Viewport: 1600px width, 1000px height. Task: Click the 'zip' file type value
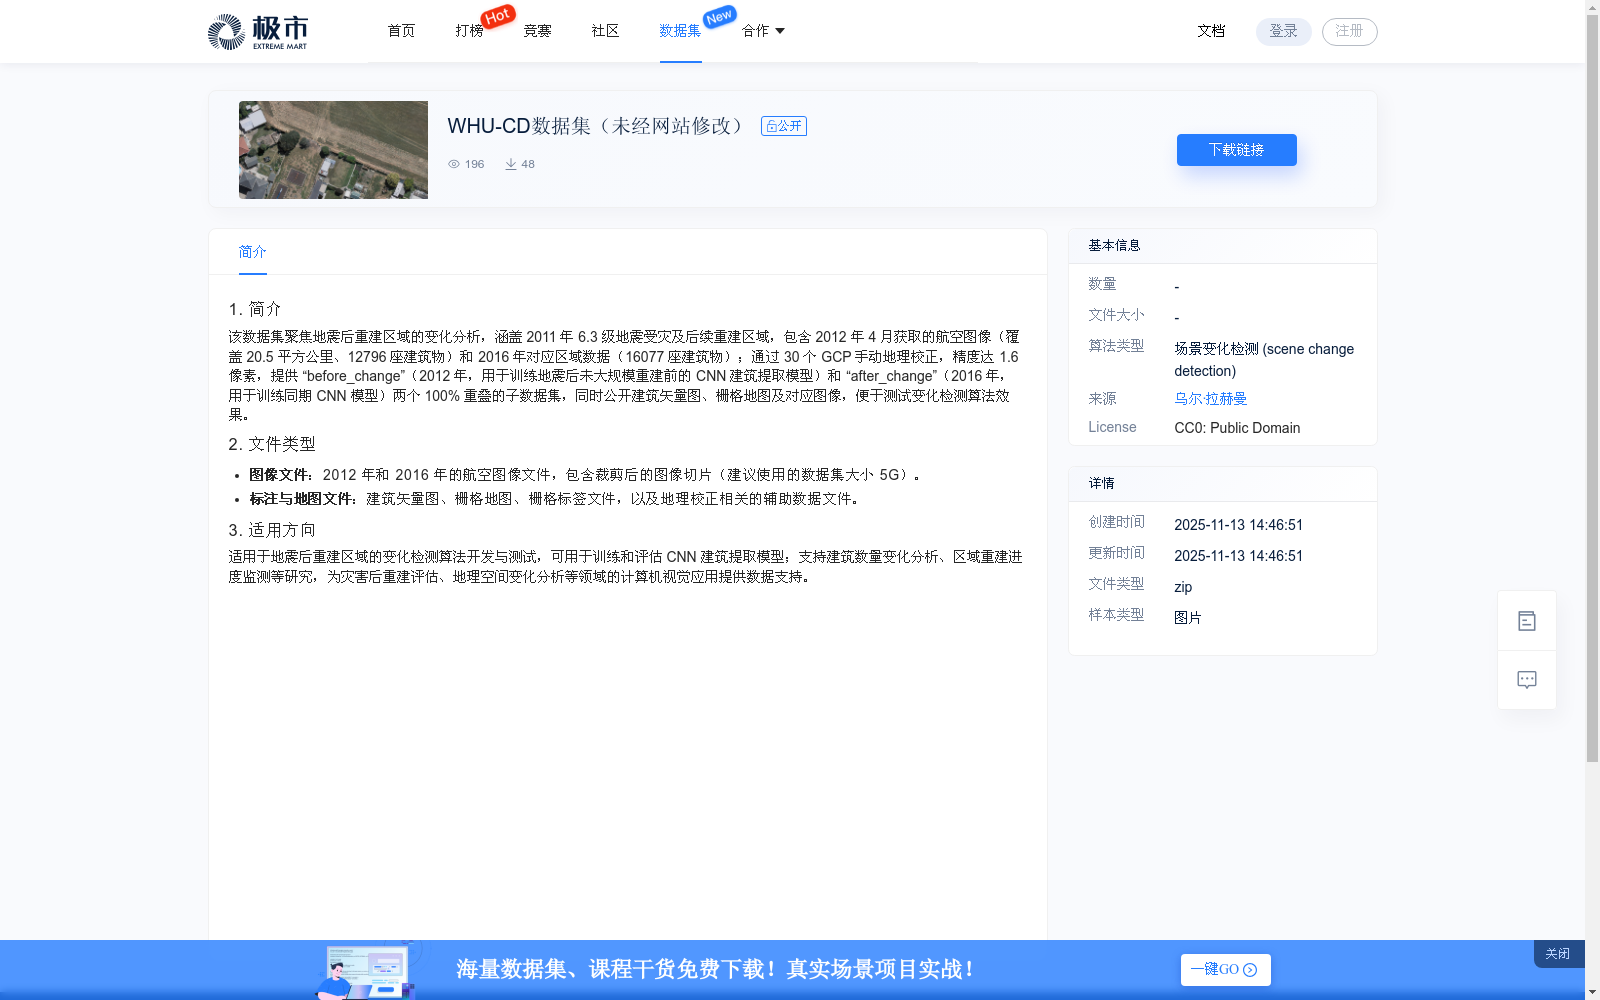(x=1183, y=587)
